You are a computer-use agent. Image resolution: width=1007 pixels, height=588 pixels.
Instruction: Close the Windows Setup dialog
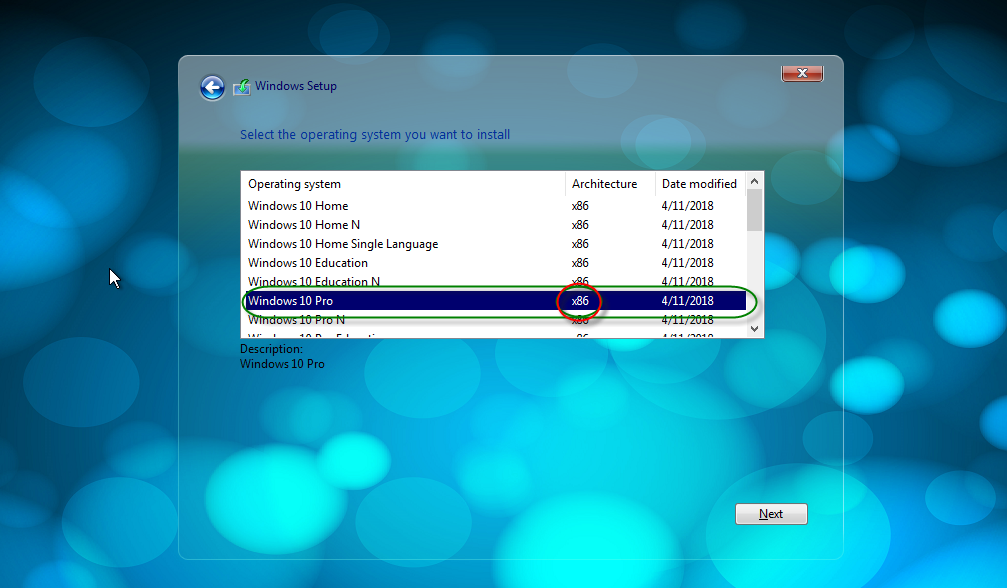tap(801, 73)
